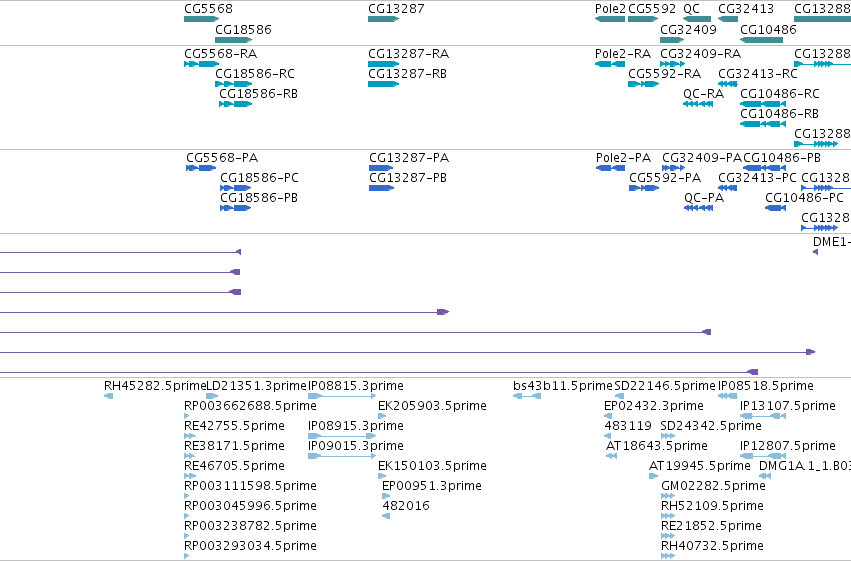Select EST EP00951.3prime
The width and height of the screenshot is (851, 561).
pos(386,496)
